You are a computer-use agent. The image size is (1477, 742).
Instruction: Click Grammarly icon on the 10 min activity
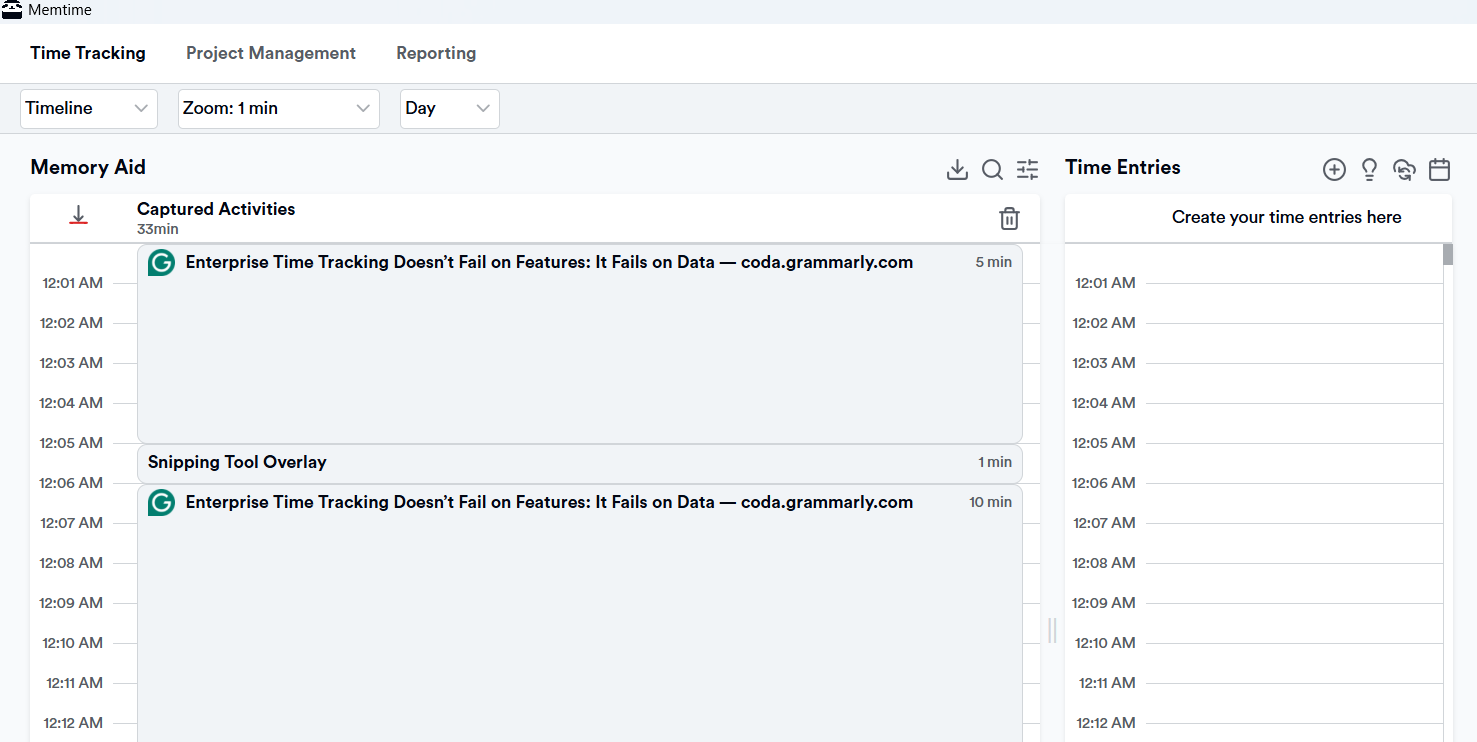[x=161, y=503]
